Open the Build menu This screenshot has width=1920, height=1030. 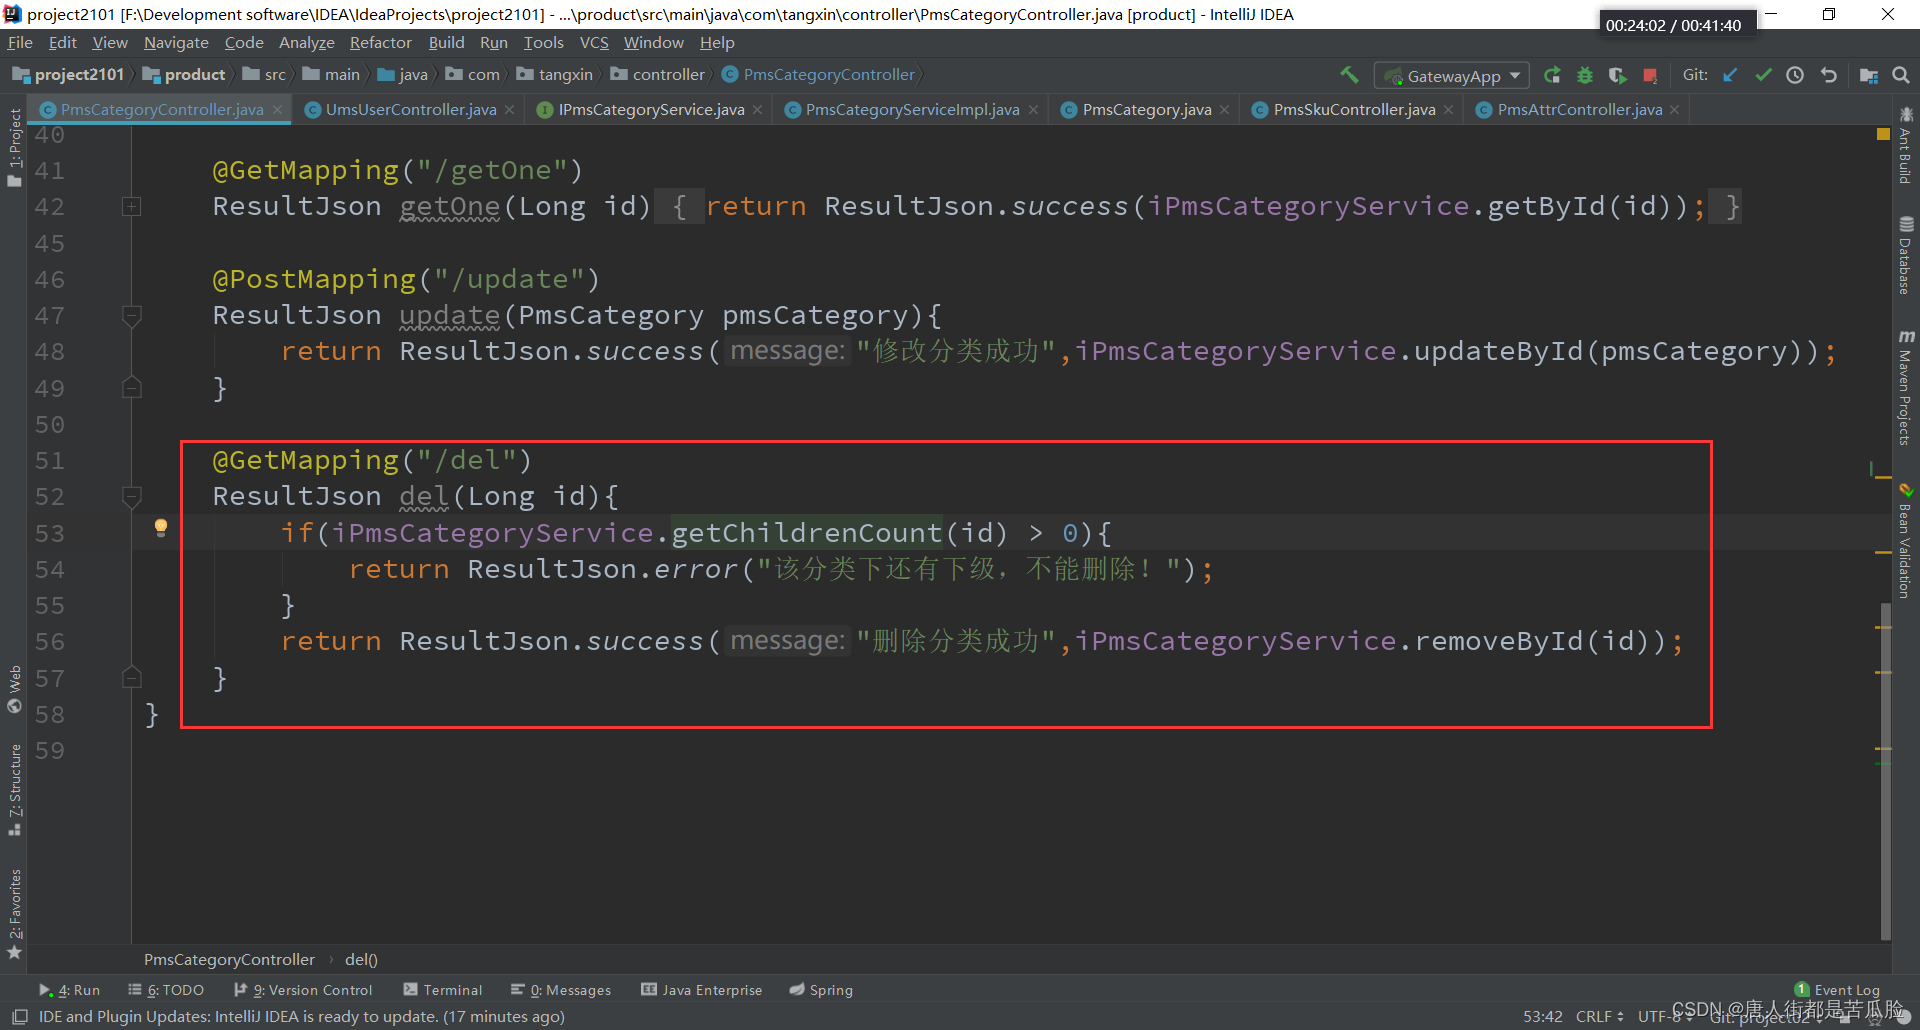point(446,42)
